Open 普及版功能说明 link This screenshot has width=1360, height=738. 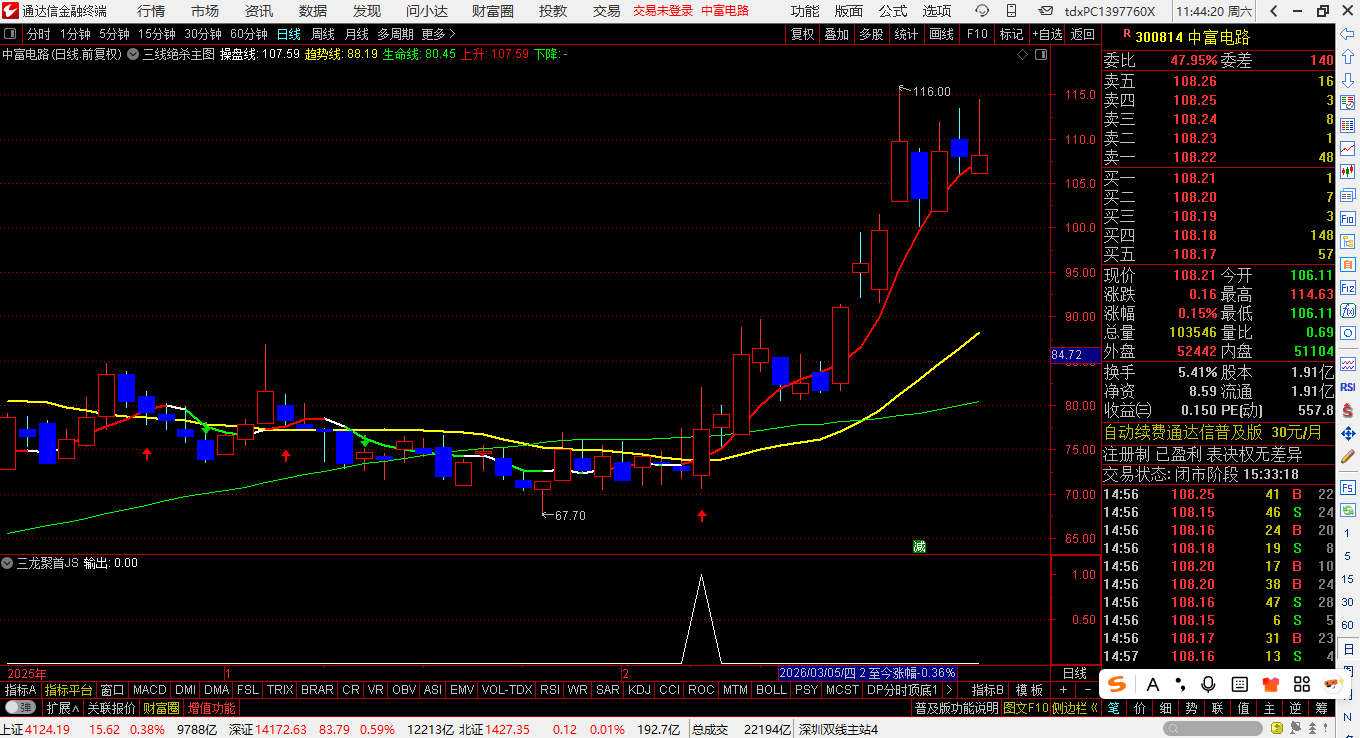click(956, 707)
